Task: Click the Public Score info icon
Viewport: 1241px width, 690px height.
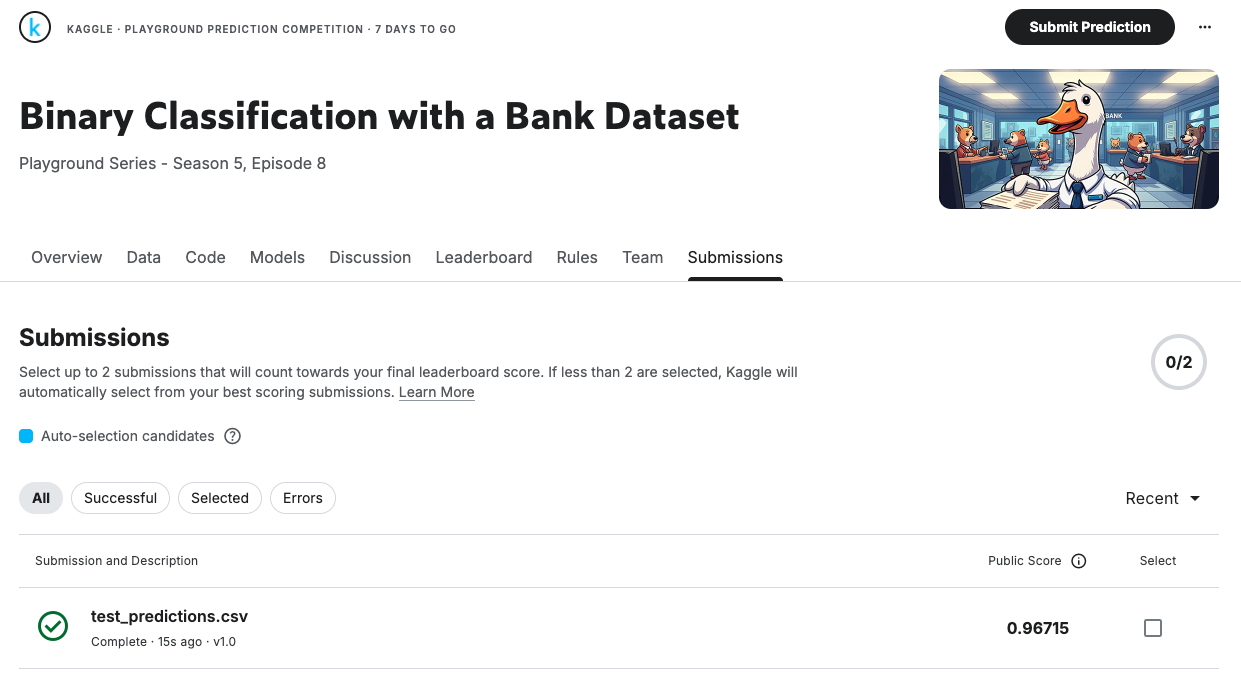Action: [x=1078, y=561]
